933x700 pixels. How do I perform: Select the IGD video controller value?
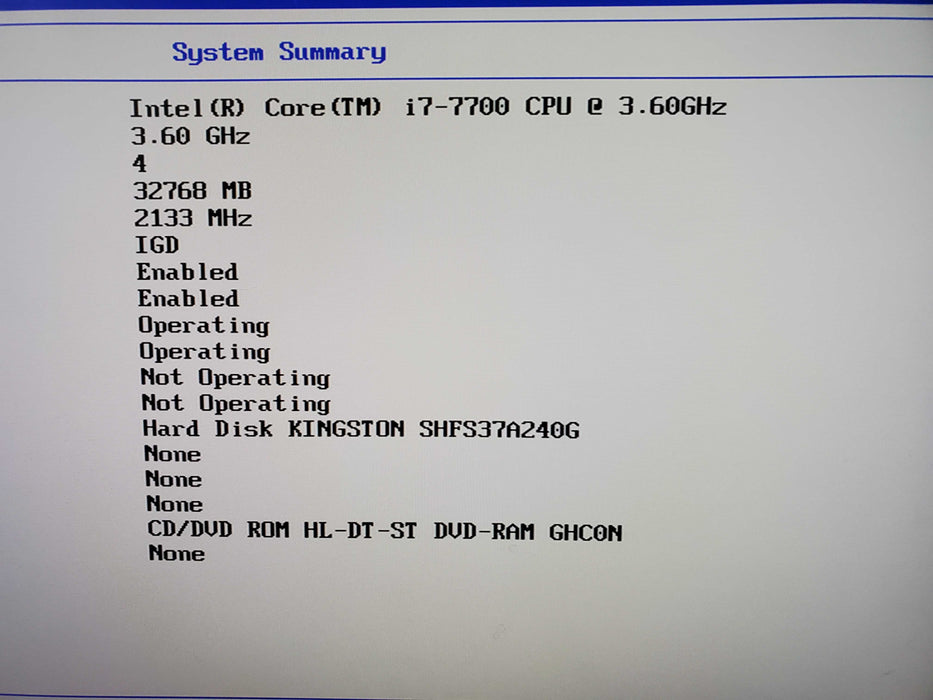pyautogui.click(x=157, y=245)
